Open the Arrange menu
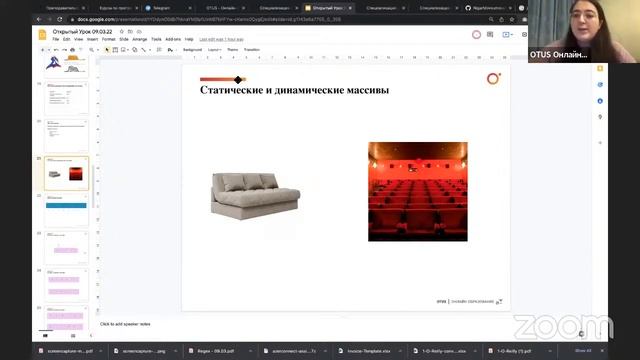The height and width of the screenshot is (360, 640). [x=140, y=40]
